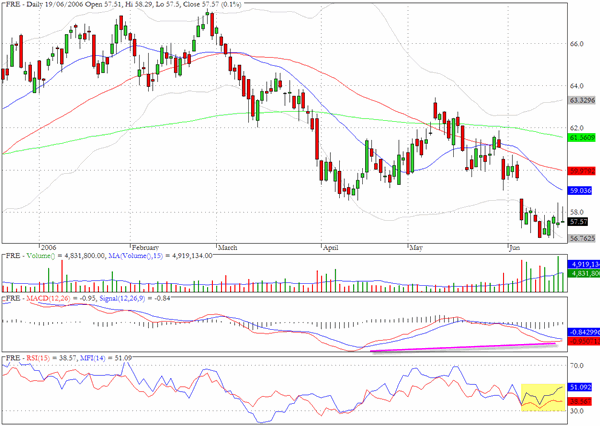
Task: Select the blue 51.092 MFI value tag
Action: [580, 387]
